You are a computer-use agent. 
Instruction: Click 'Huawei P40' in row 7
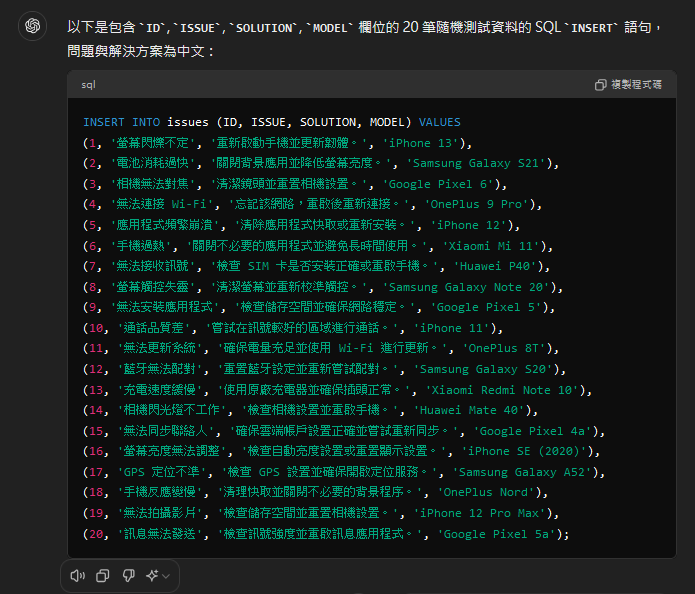pos(495,266)
